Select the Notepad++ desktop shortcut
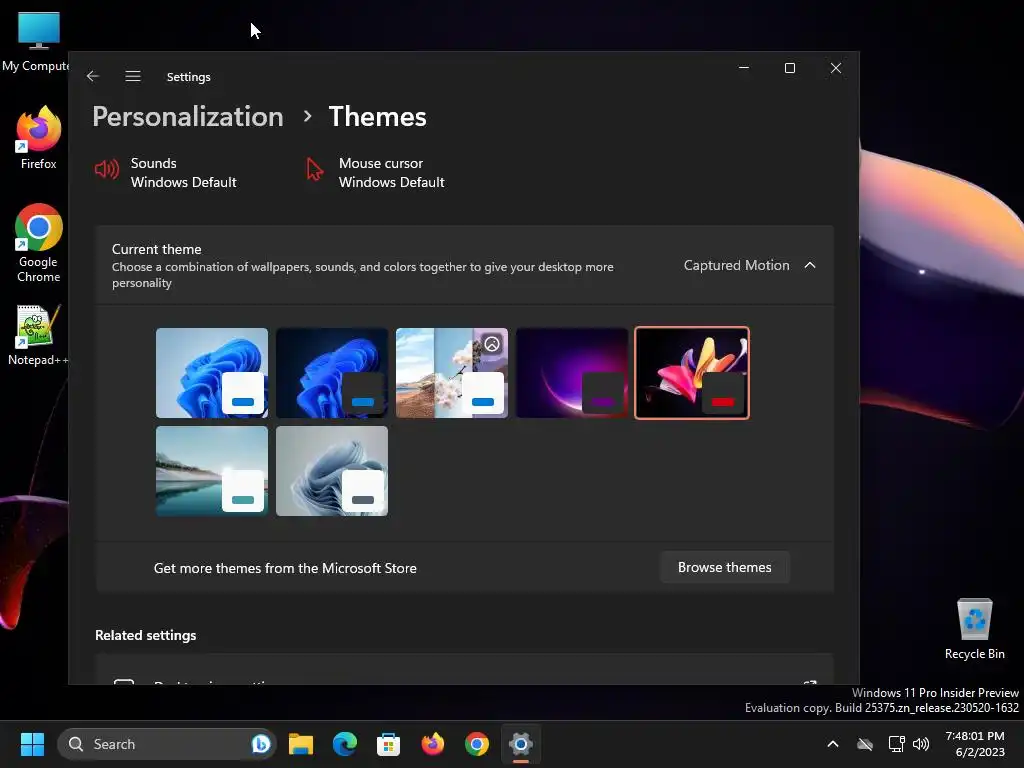1024x768 pixels. 39,335
